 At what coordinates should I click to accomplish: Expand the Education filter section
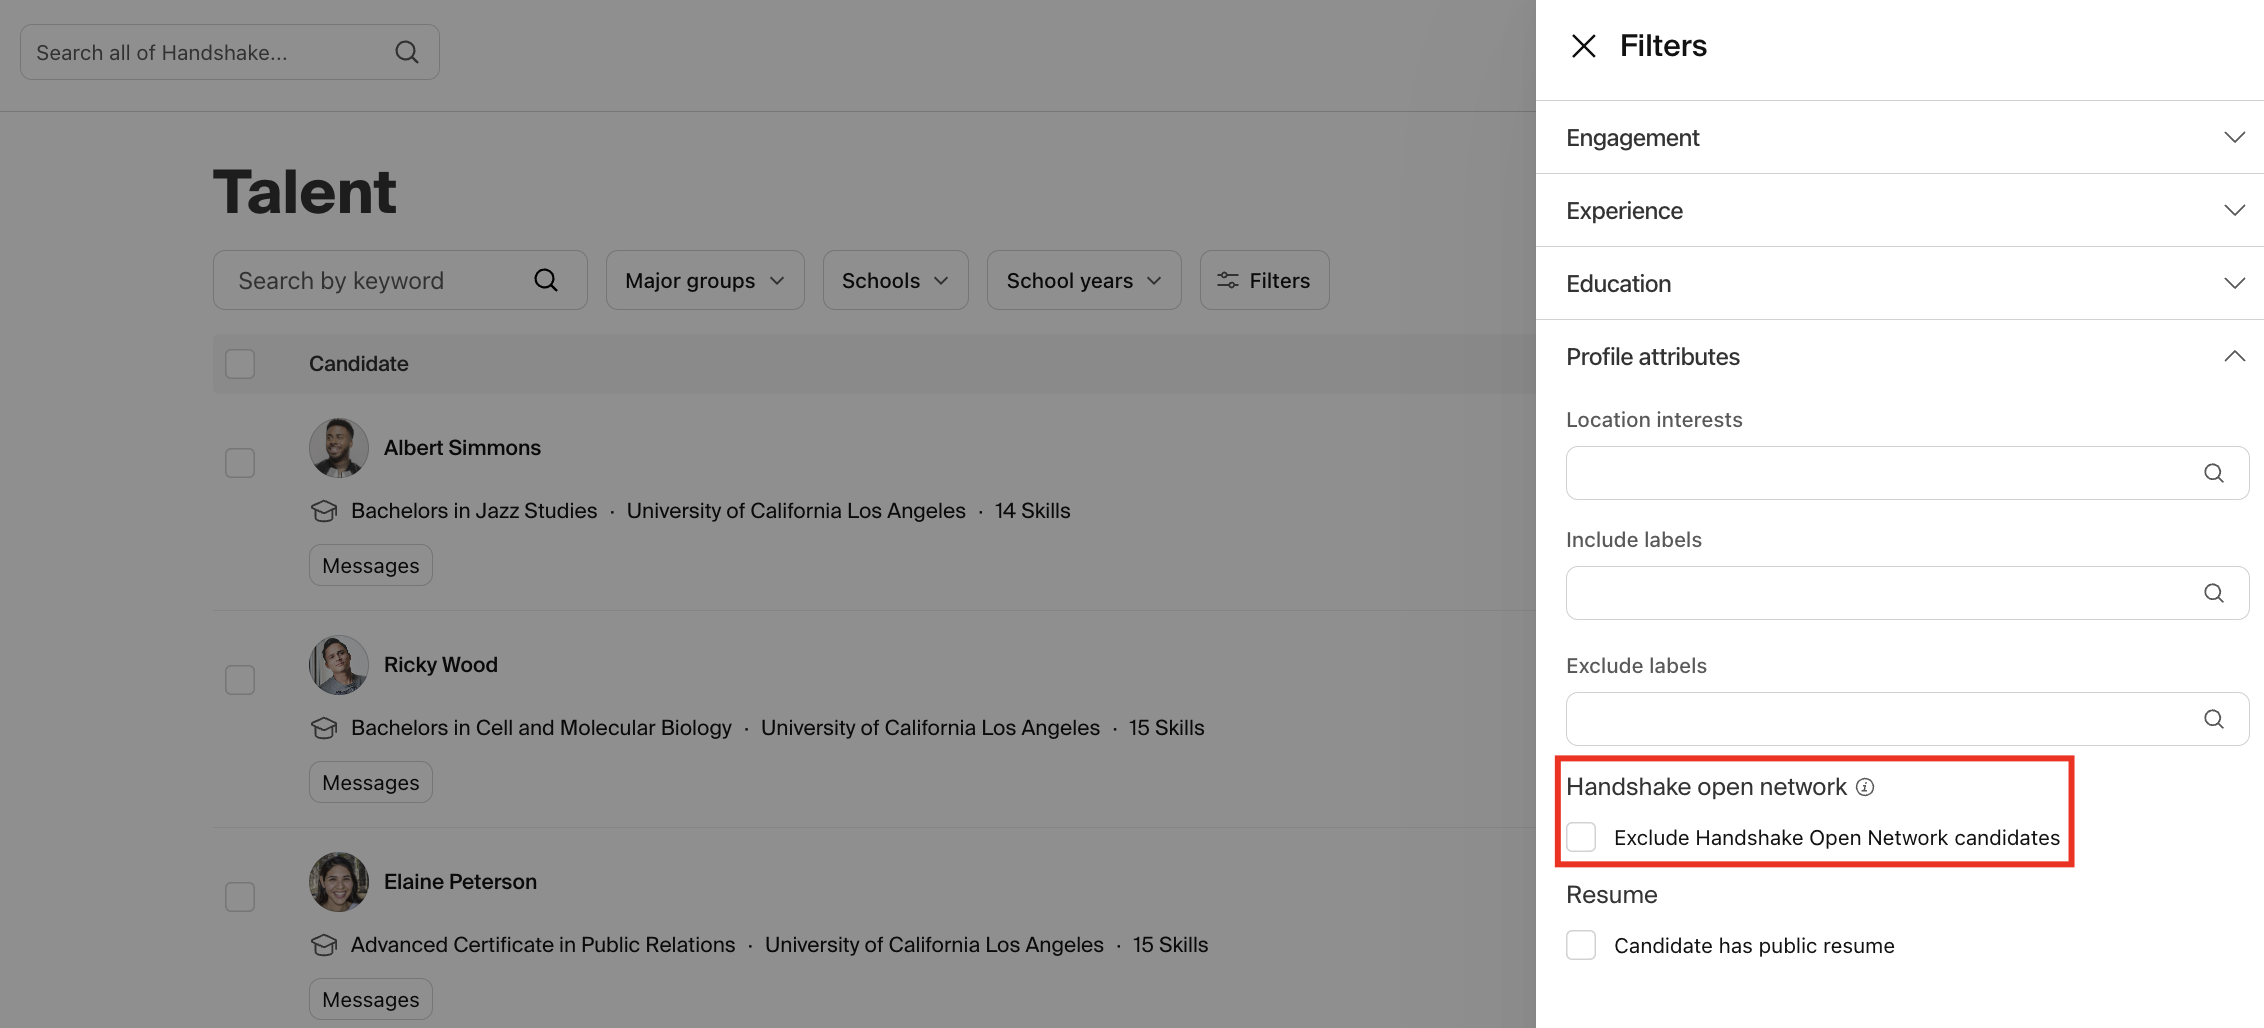(x=1899, y=284)
